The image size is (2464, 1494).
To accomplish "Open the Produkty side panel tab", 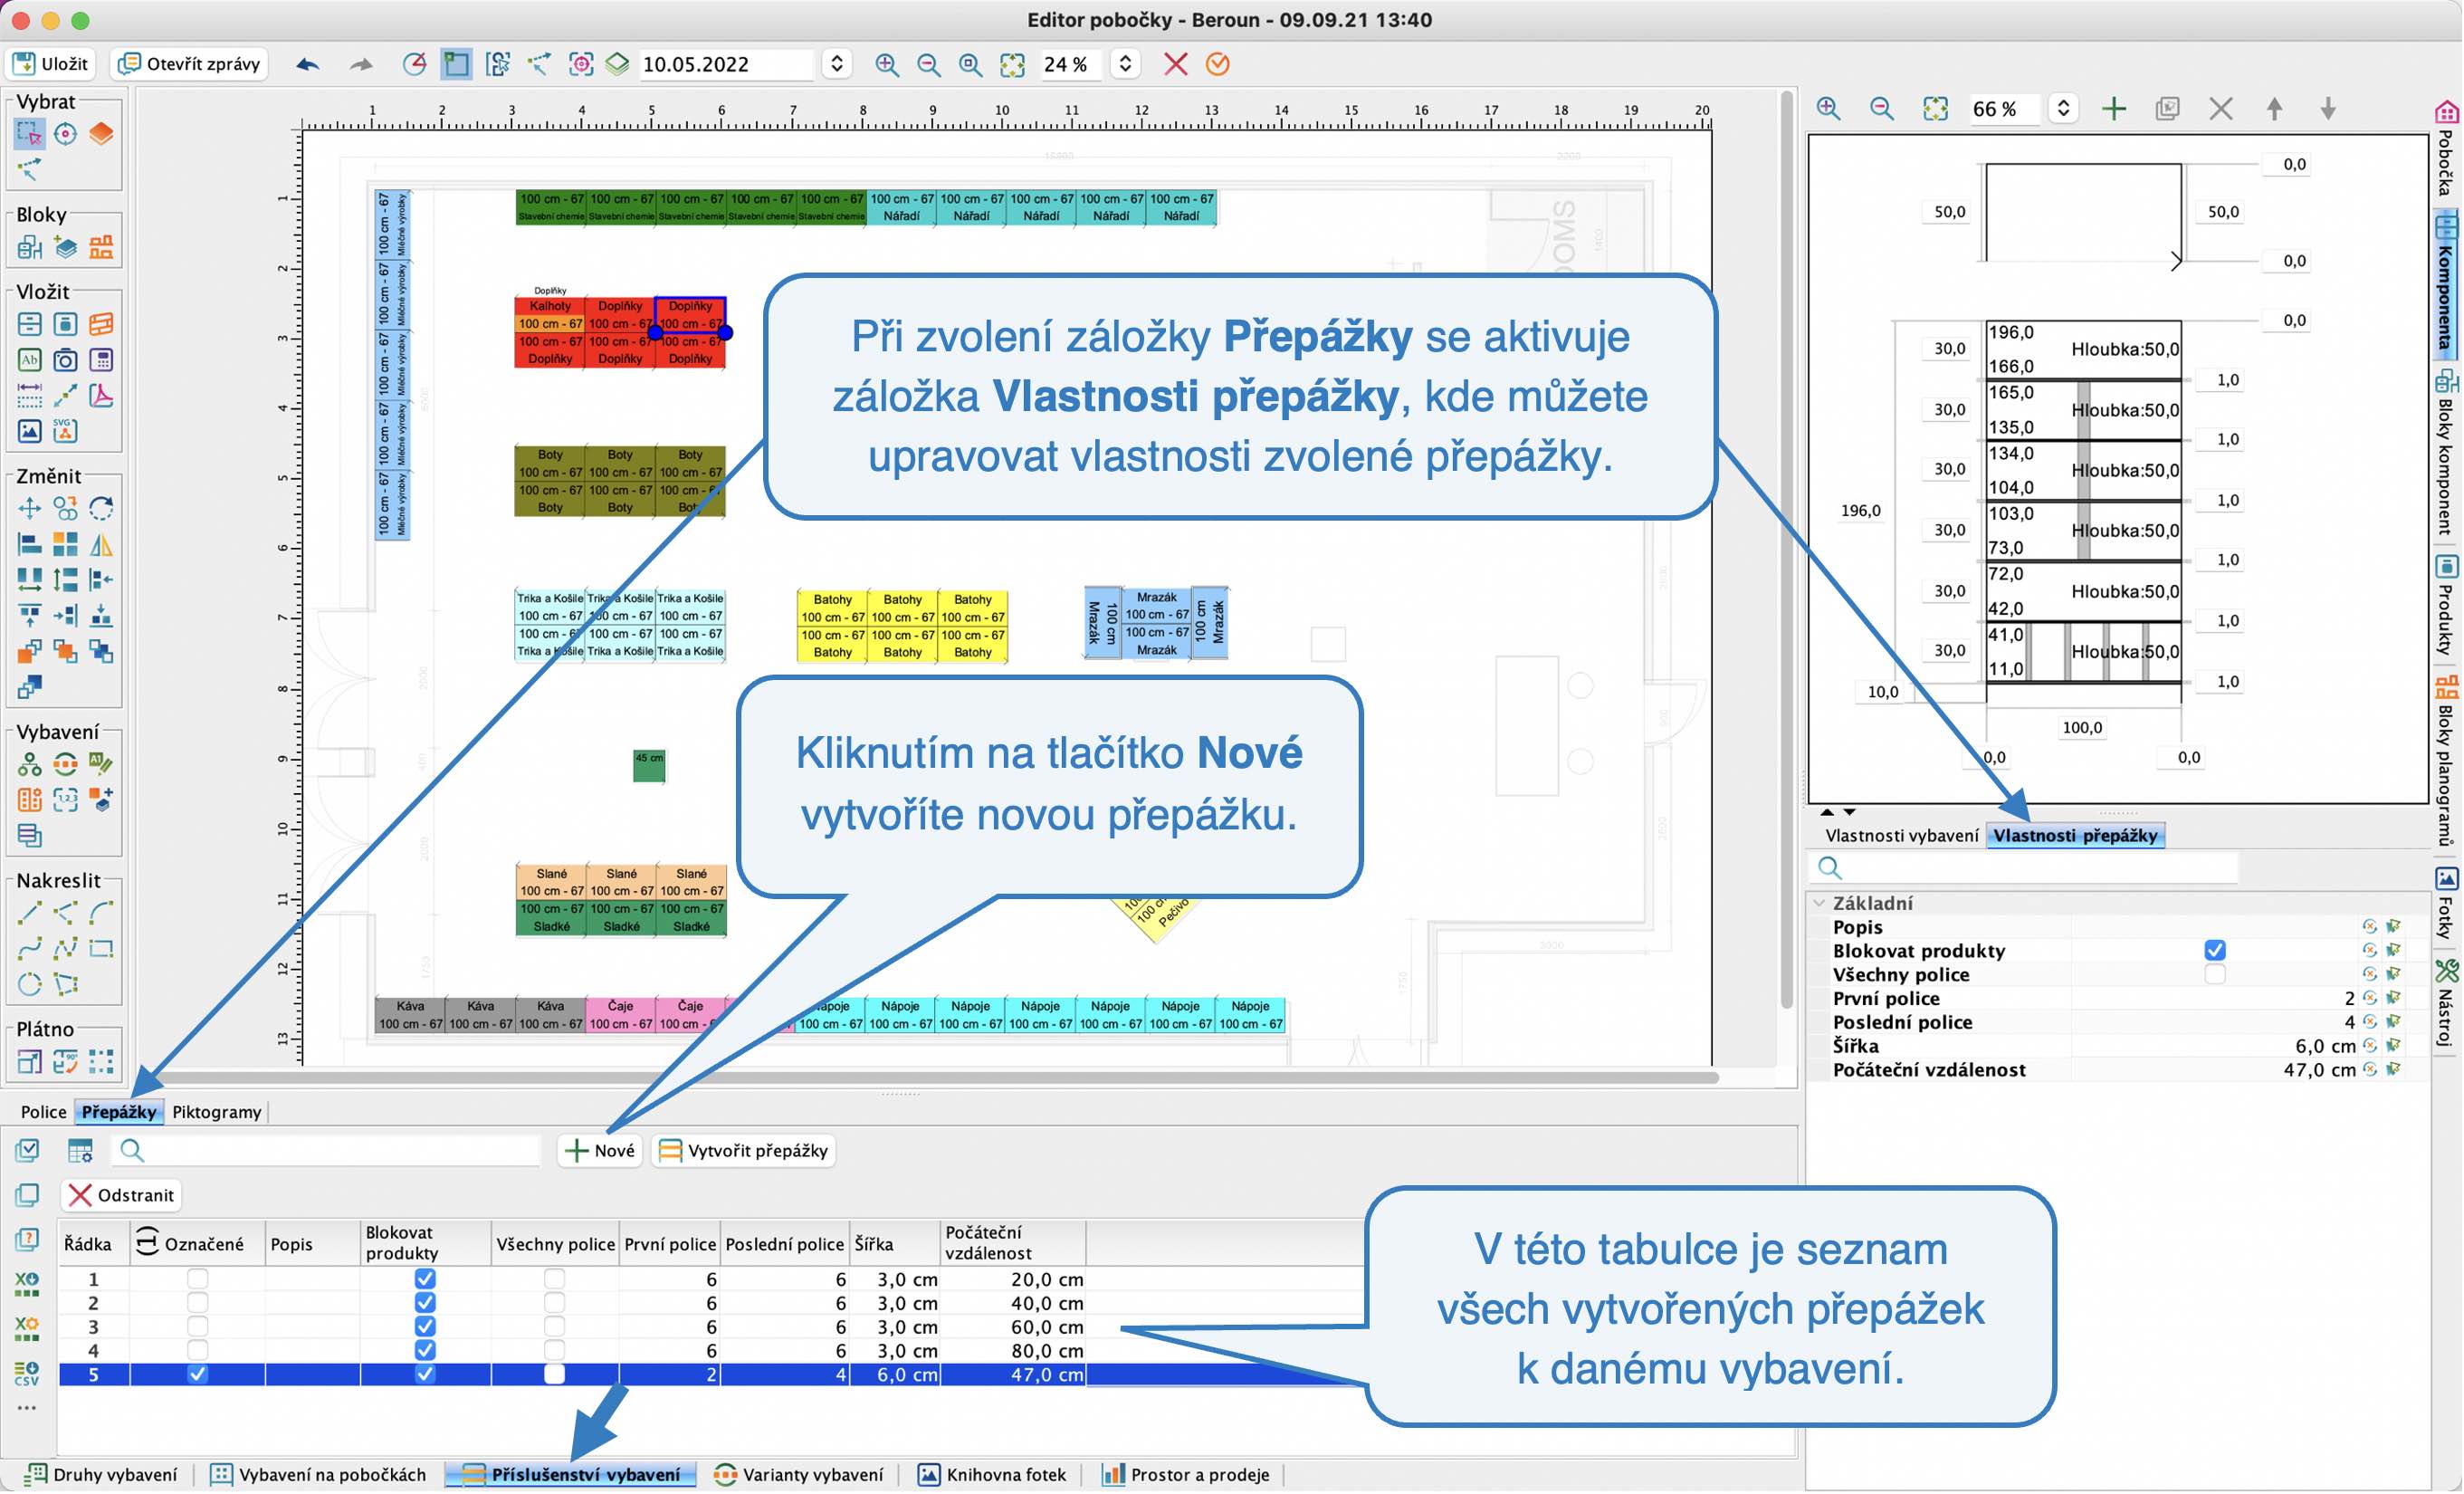I will 2445,605.
